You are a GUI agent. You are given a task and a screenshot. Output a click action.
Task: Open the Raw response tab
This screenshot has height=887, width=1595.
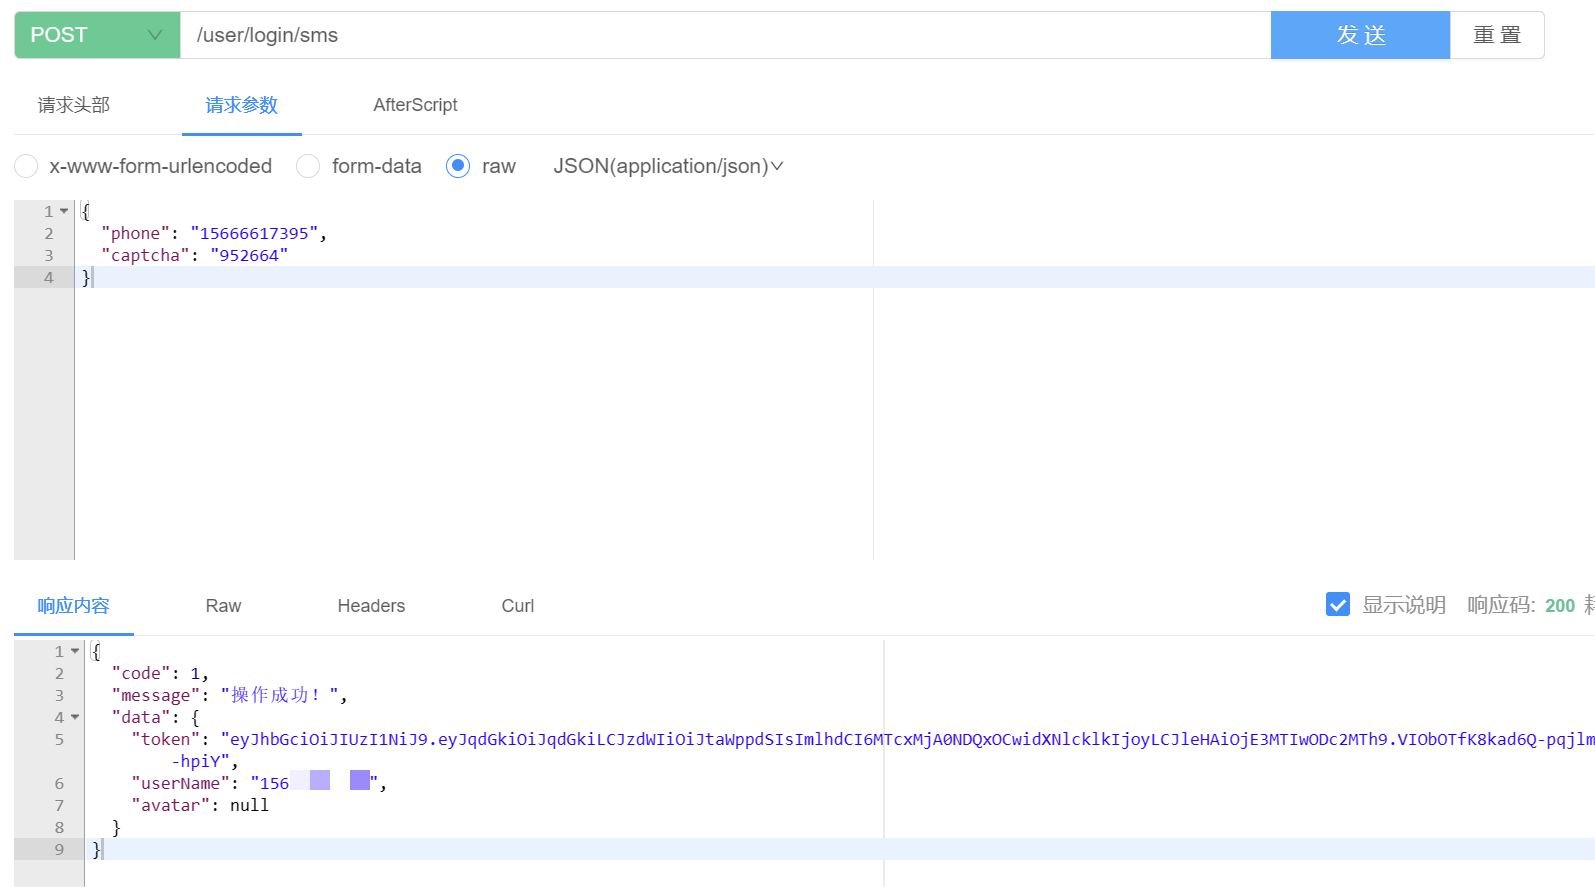point(223,606)
